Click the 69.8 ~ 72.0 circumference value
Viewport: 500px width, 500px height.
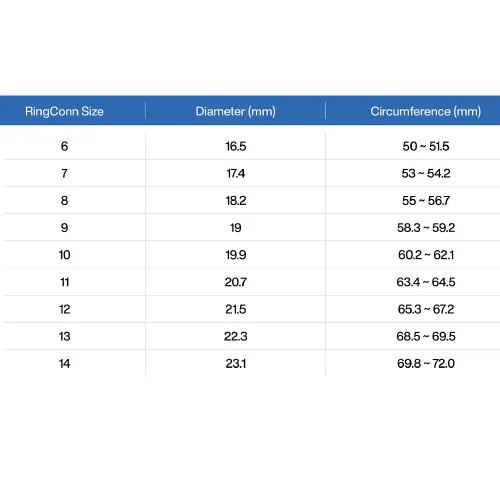[x=426, y=364]
